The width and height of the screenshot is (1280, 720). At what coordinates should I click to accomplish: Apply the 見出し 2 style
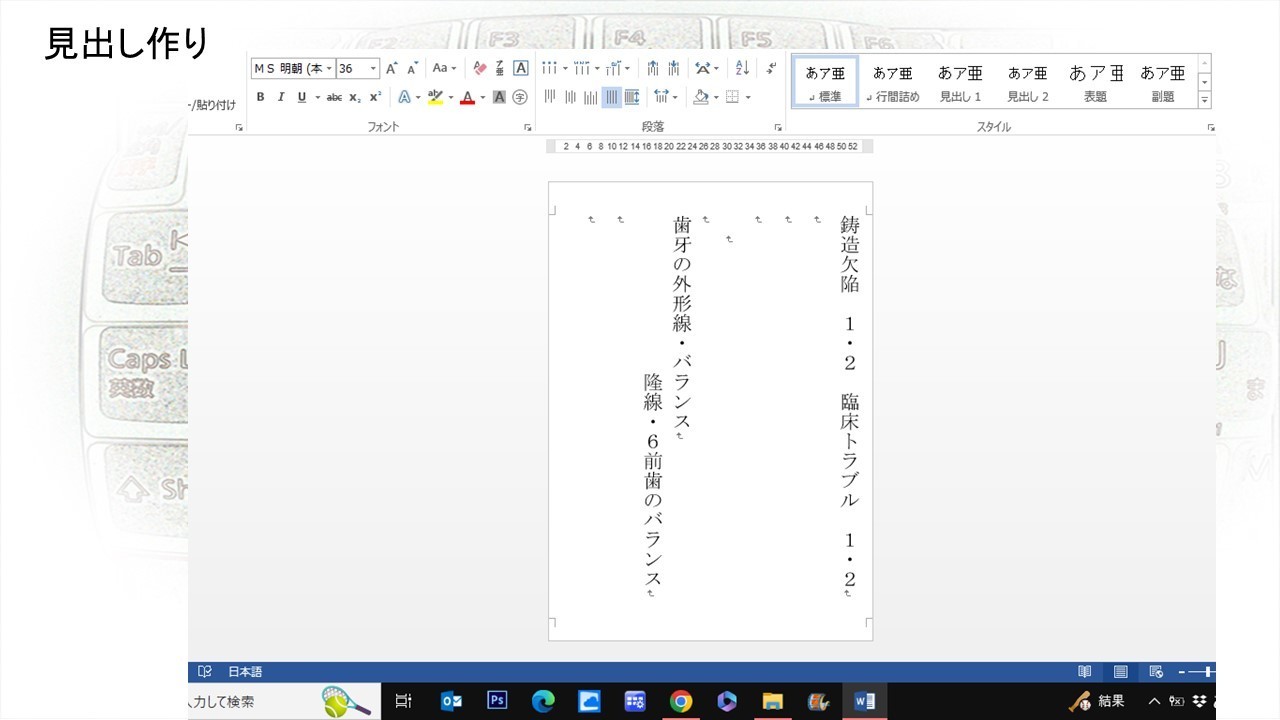[1027, 82]
